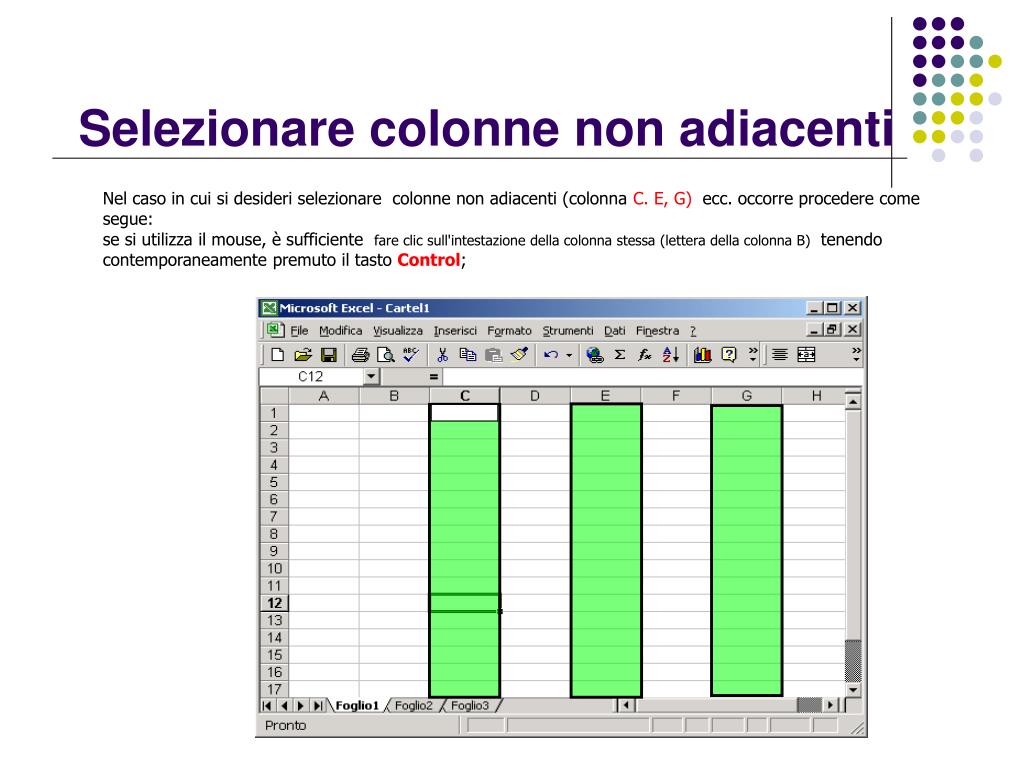
Task: Switch to the Foglio1 sheet tab
Action: click(x=357, y=705)
